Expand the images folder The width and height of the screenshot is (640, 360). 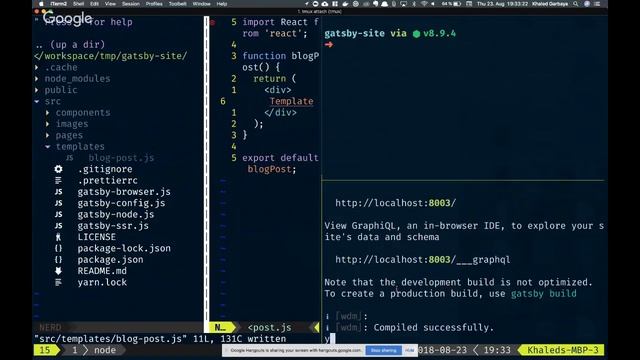click(48, 124)
